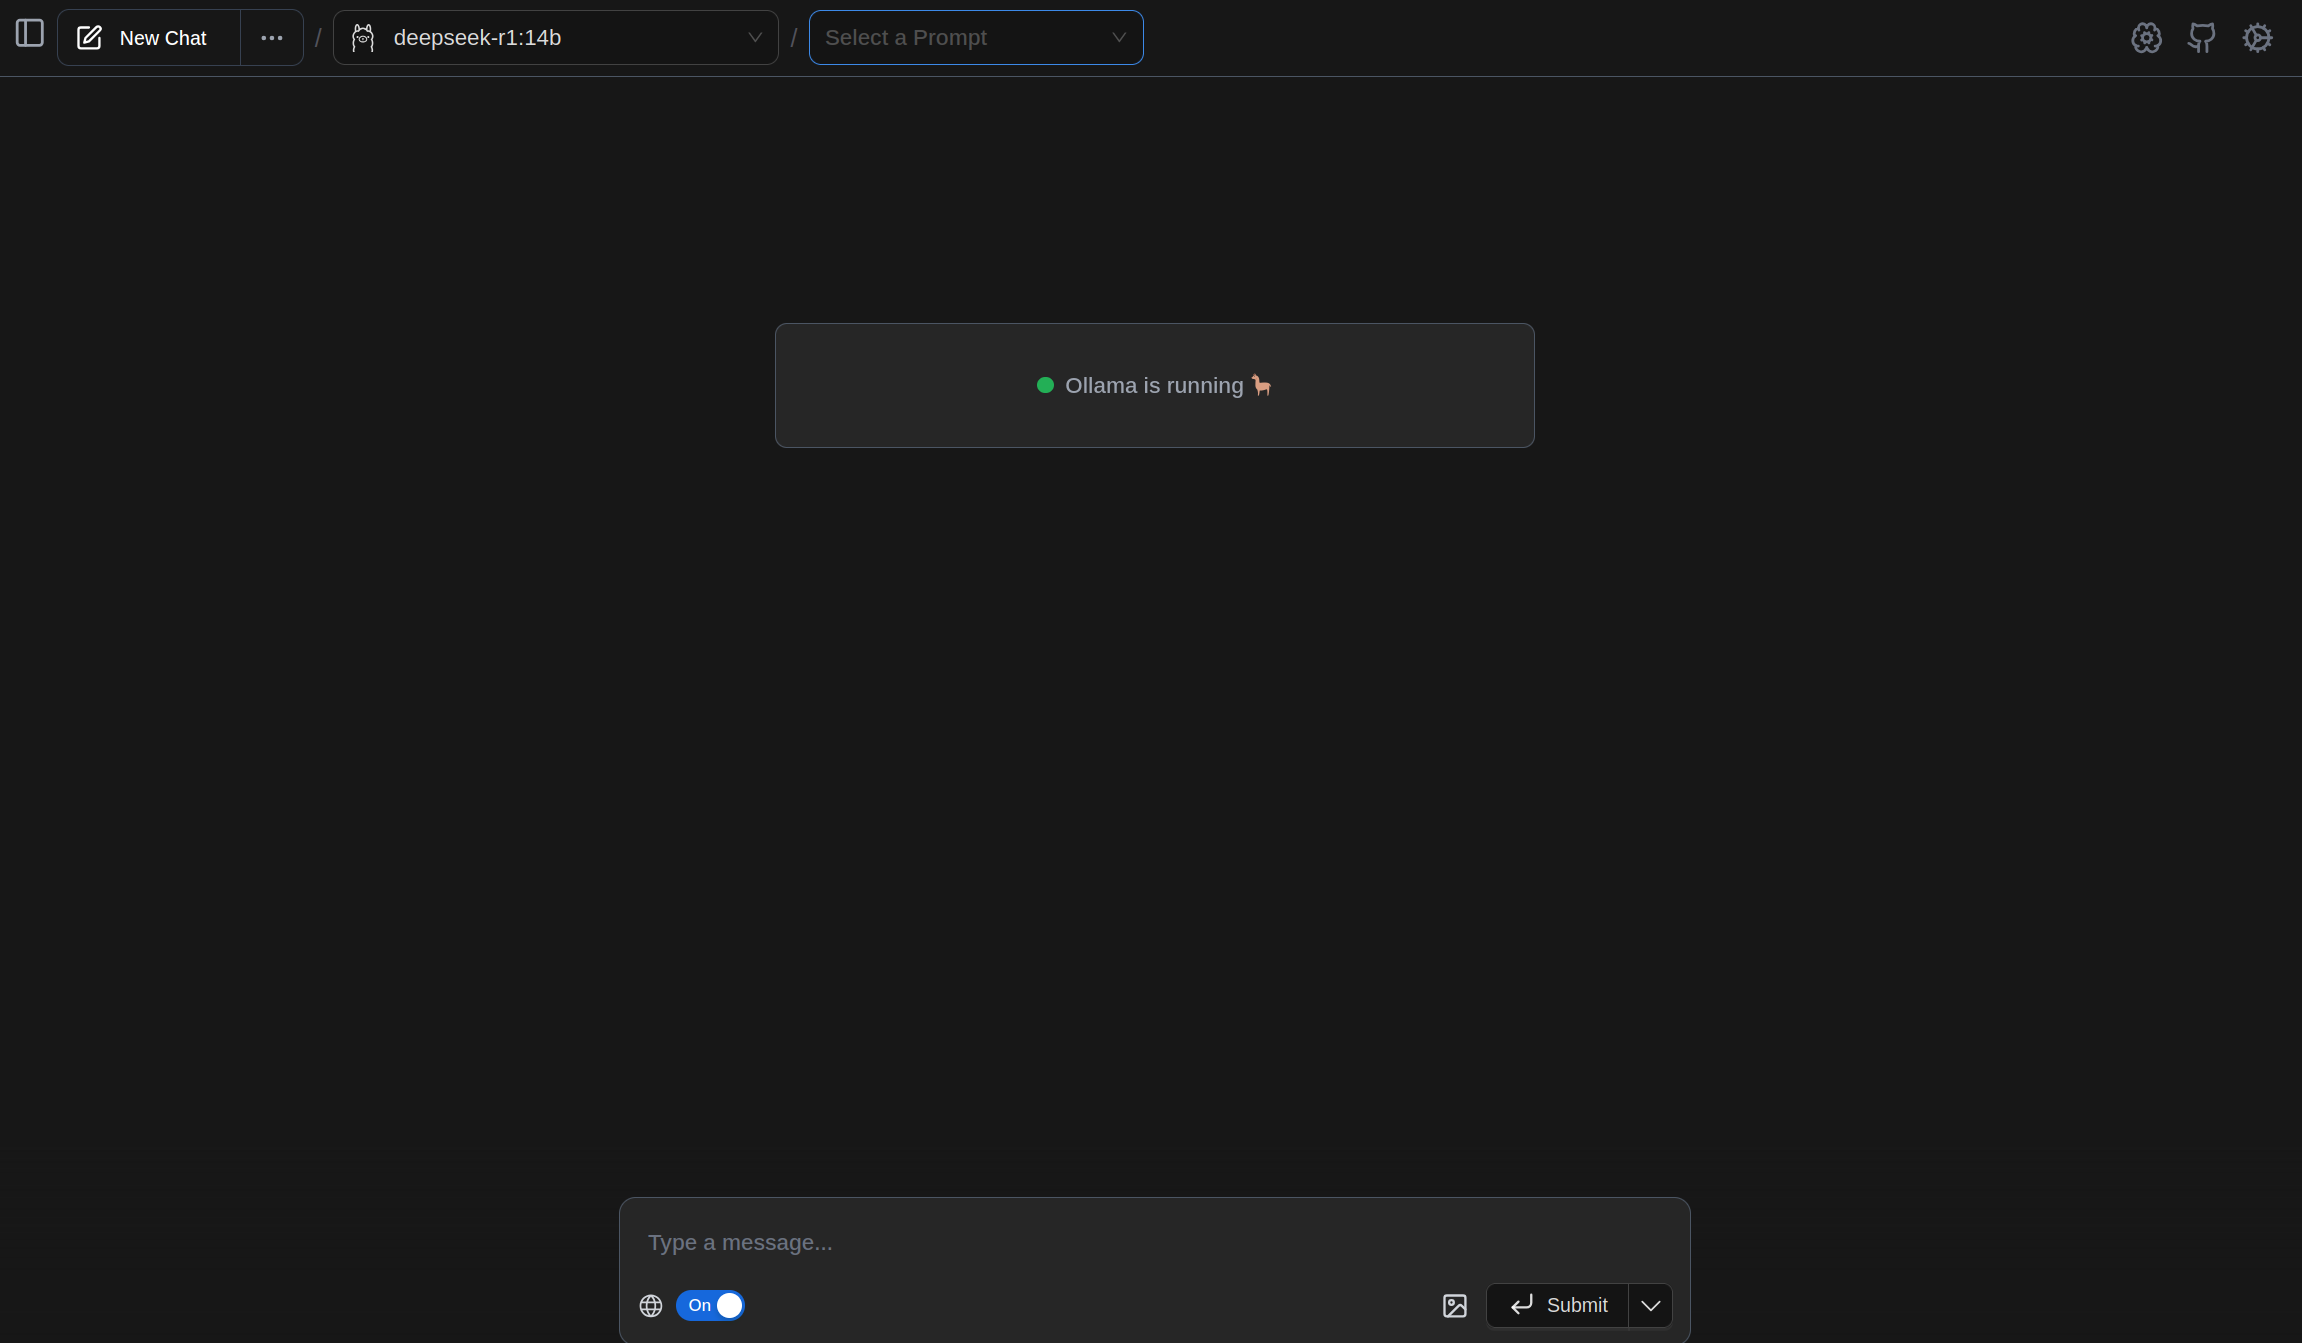Open the Submit button's dropdown chevron
Image resolution: width=2302 pixels, height=1343 pixels.
point(1650,1305)
